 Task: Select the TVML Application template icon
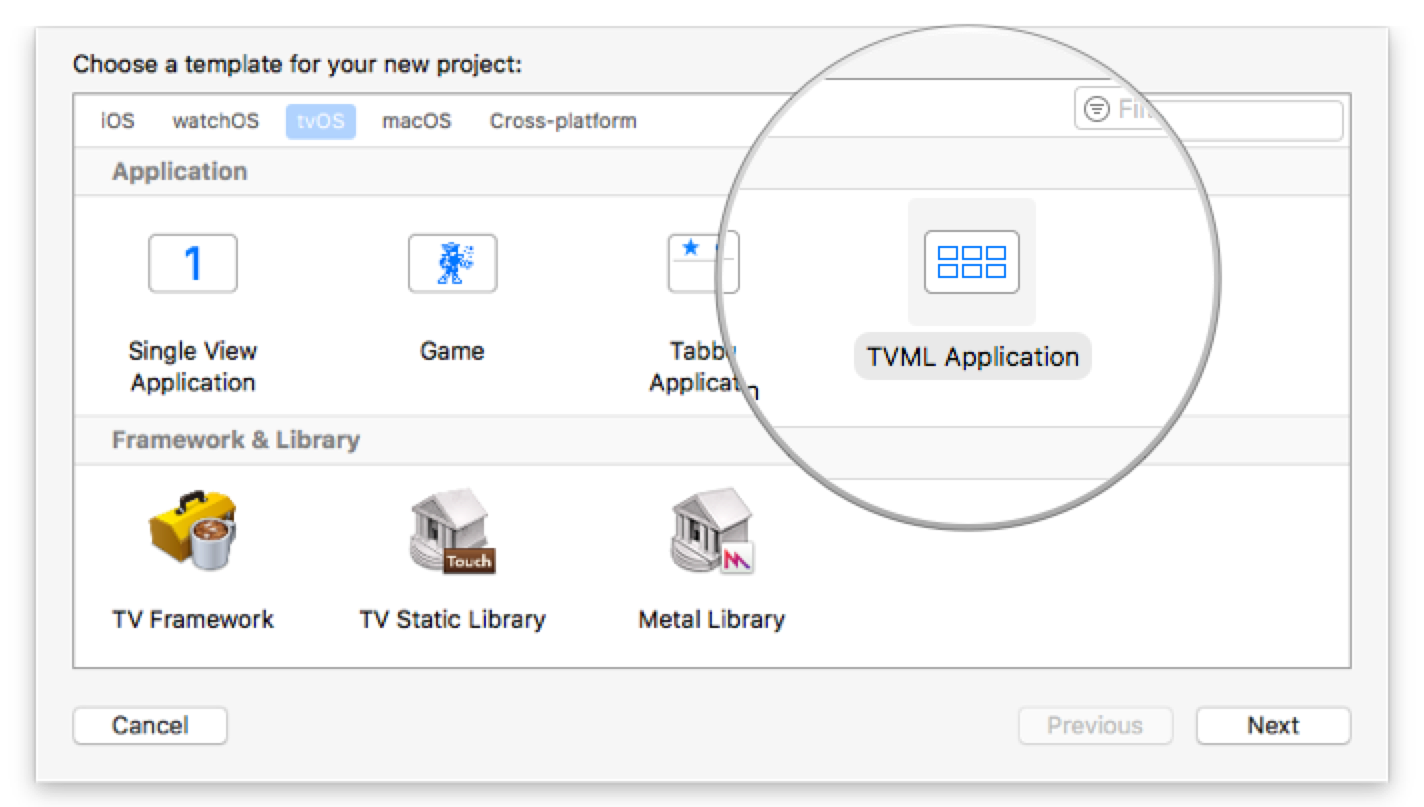pos(972,262)
